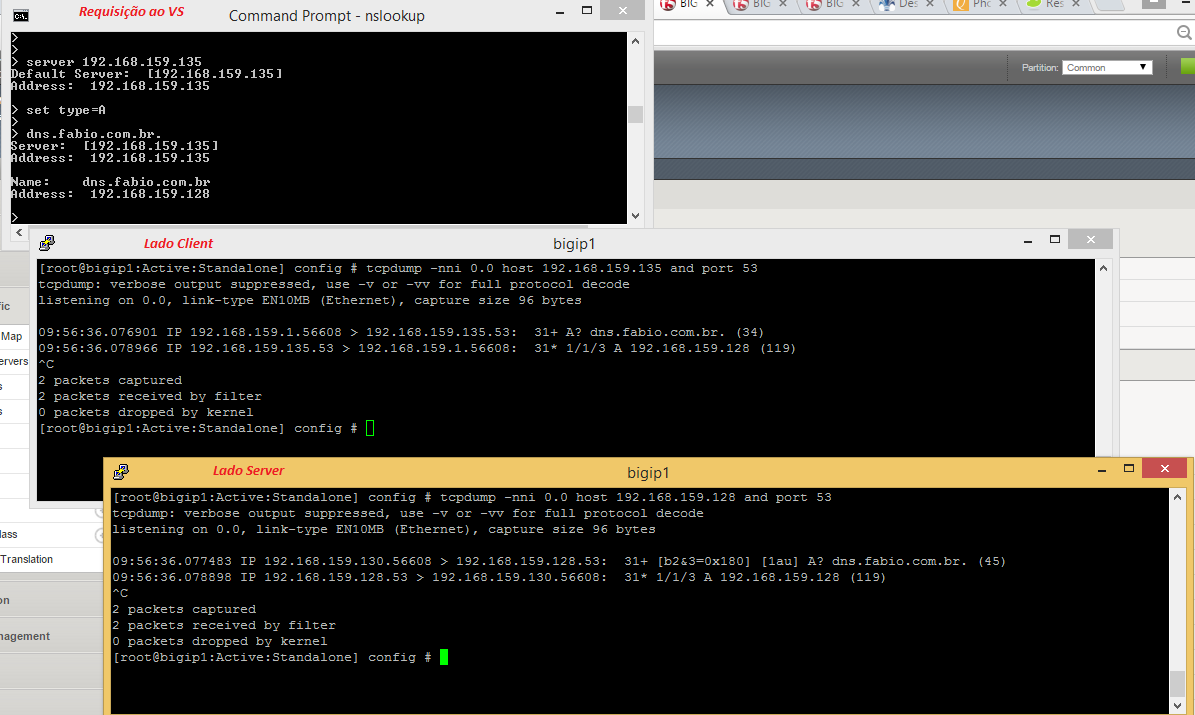Click the PuTTY icon on Lado Server title bar
This screenshot has width=1195, height=715.
122,472
